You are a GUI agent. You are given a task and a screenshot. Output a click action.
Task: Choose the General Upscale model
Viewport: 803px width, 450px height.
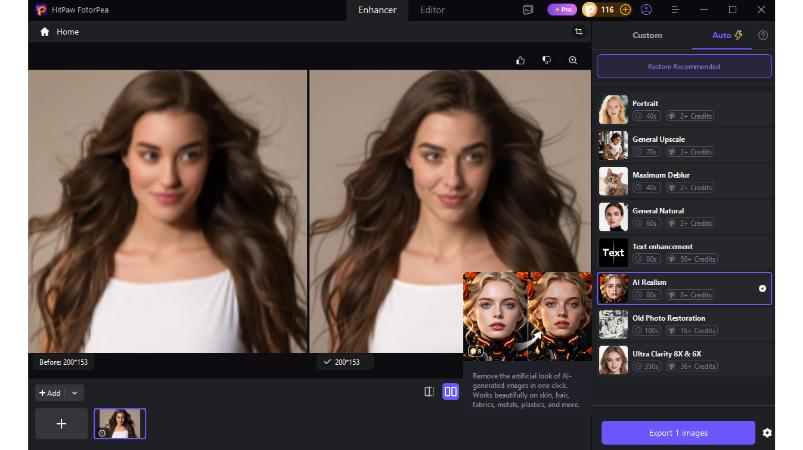pos(685,145)
